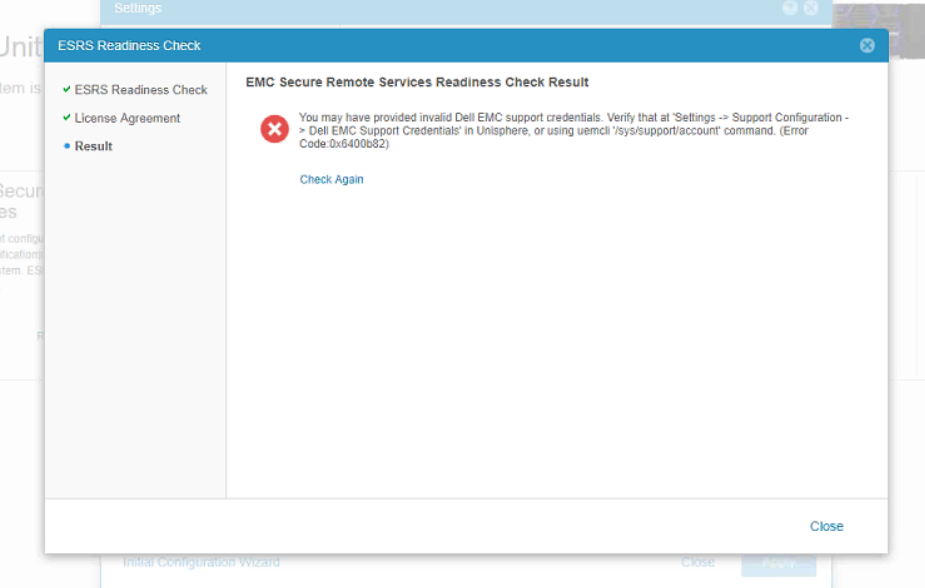Screen dimensions: 925x588
Task: Select the ESRS Readiness Check wizard step
Action: [x=139, y=89]
